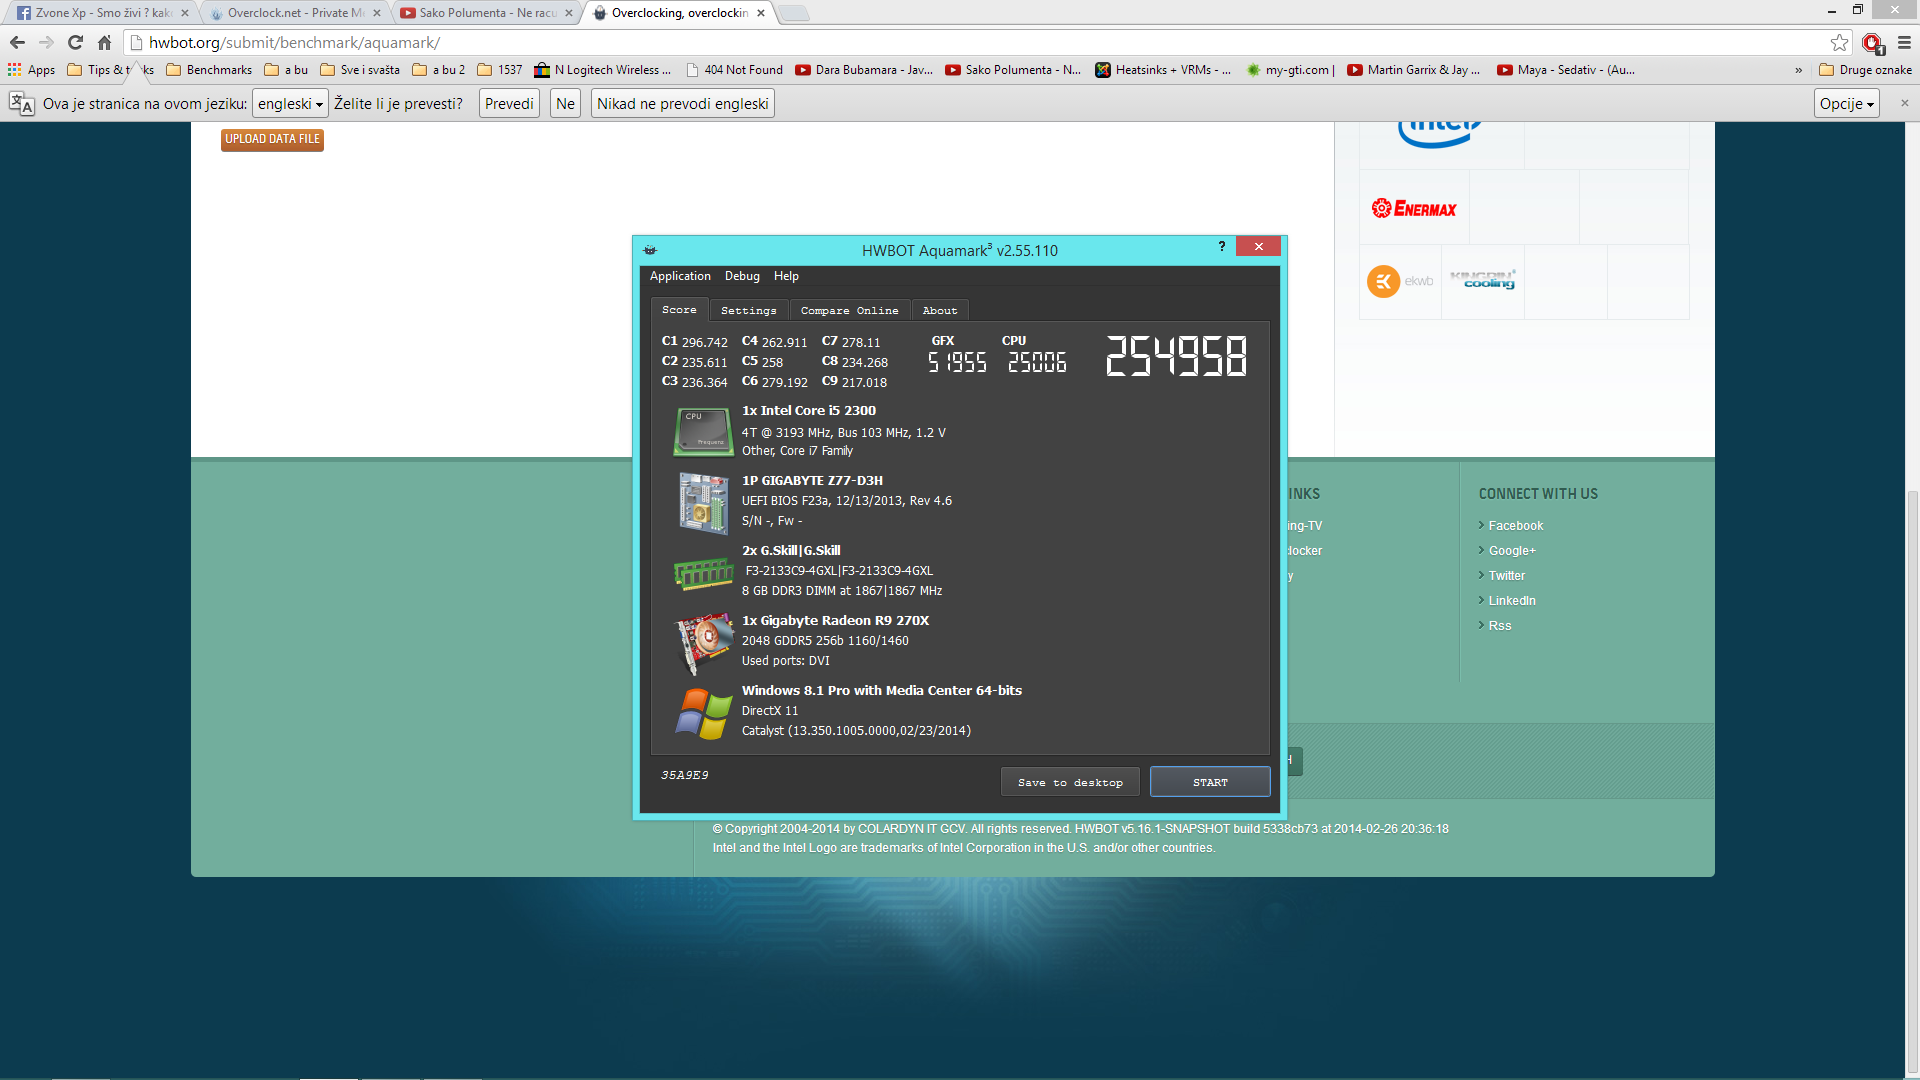Reload the hwbot page
This screenshot has width=1920, height=1080.
tap(75, 42)
